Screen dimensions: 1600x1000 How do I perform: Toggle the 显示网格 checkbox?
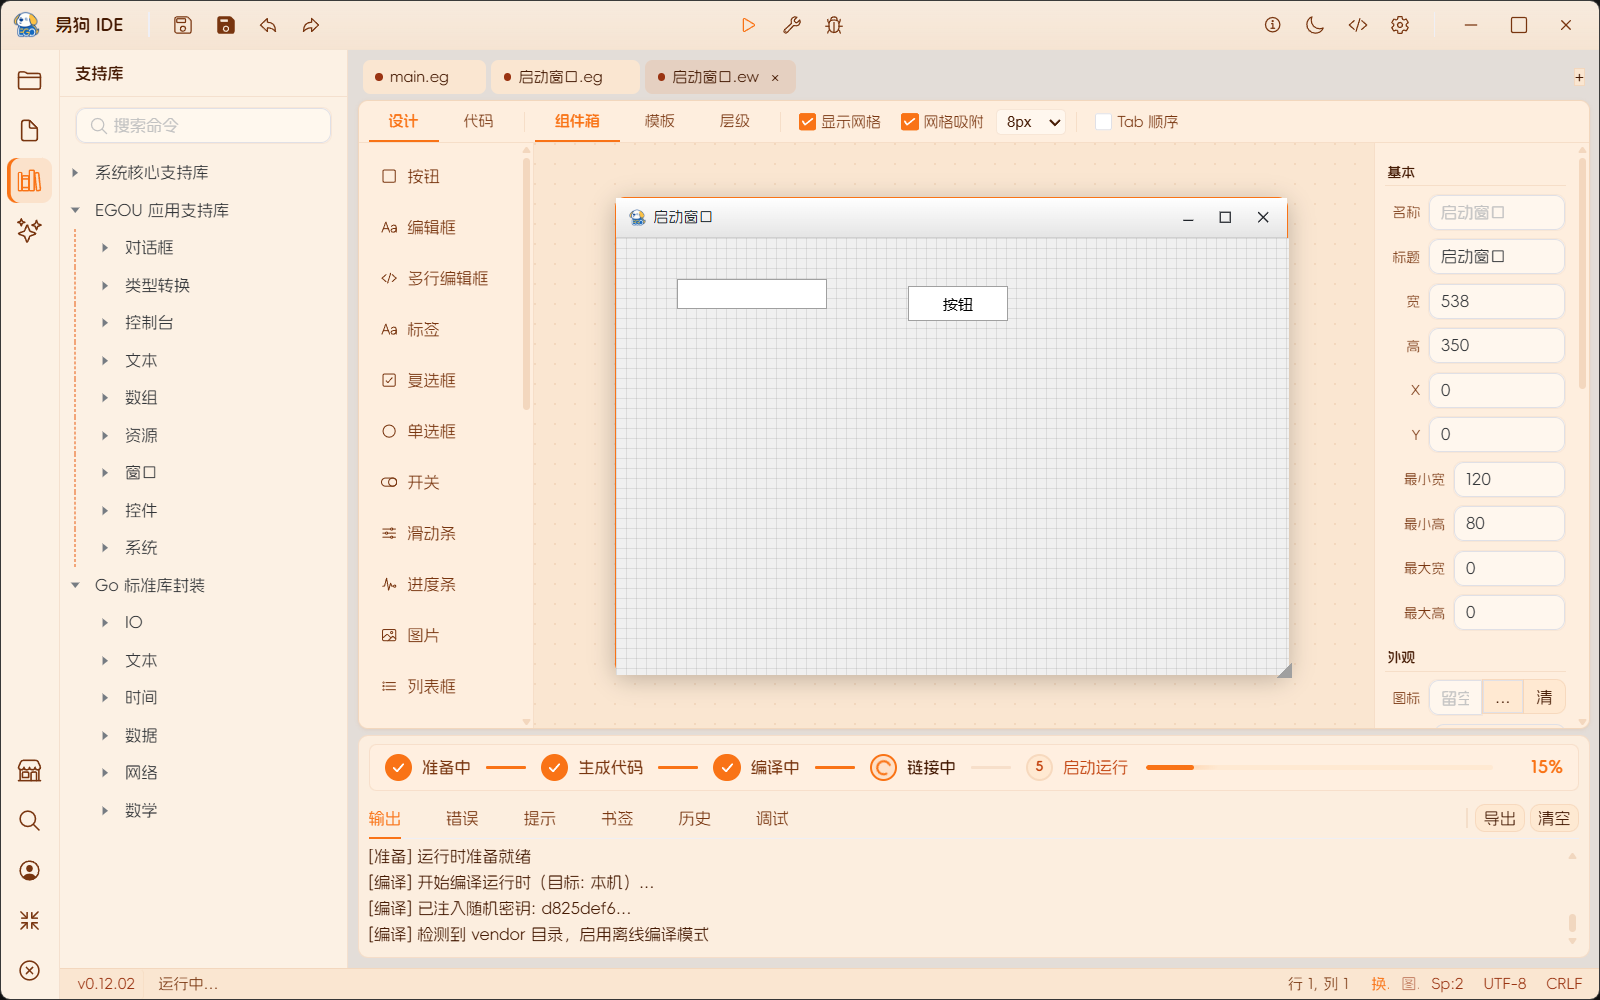click(808, 122)
